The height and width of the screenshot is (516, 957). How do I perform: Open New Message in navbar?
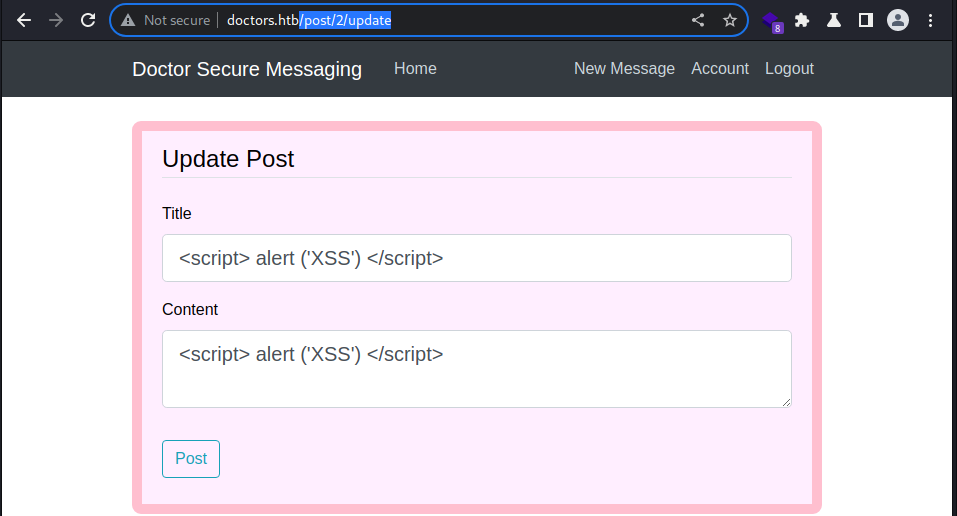pos(624,68)
